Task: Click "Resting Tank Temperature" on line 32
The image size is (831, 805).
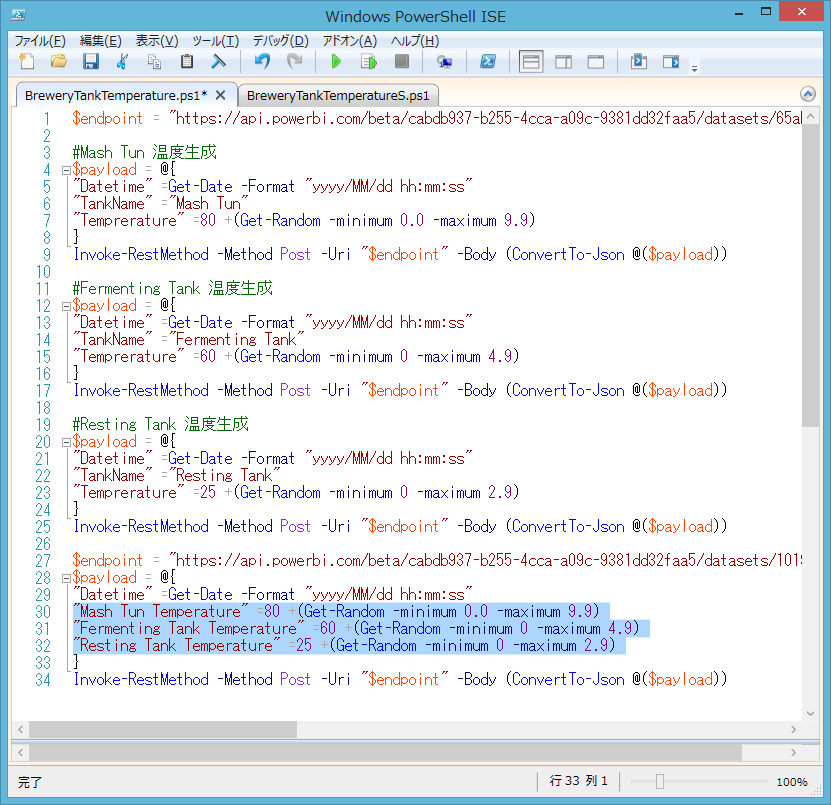Action: (x=177, y=645)
